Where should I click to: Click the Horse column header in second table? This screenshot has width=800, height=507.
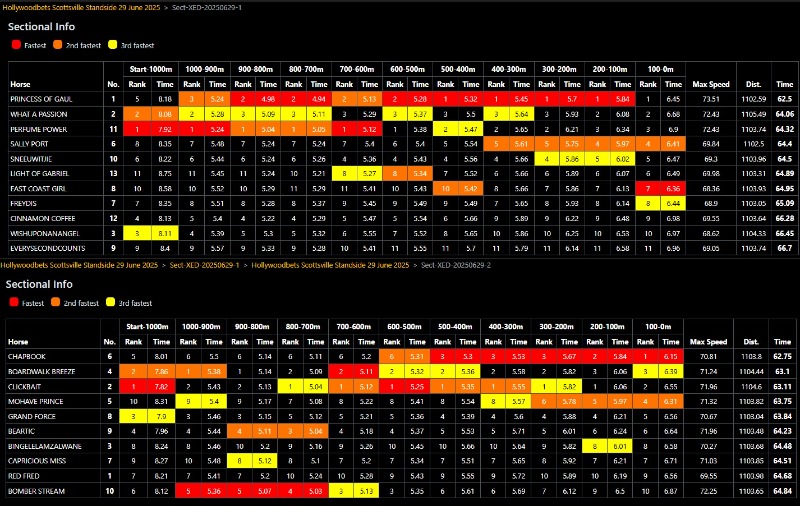tap(21, 341)
